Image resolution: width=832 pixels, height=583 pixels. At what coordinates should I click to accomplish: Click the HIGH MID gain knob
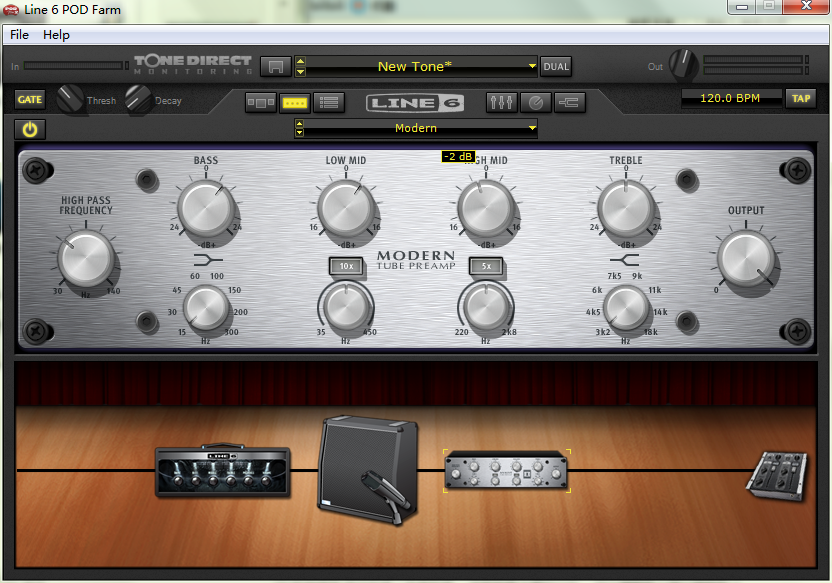[486, 208]
